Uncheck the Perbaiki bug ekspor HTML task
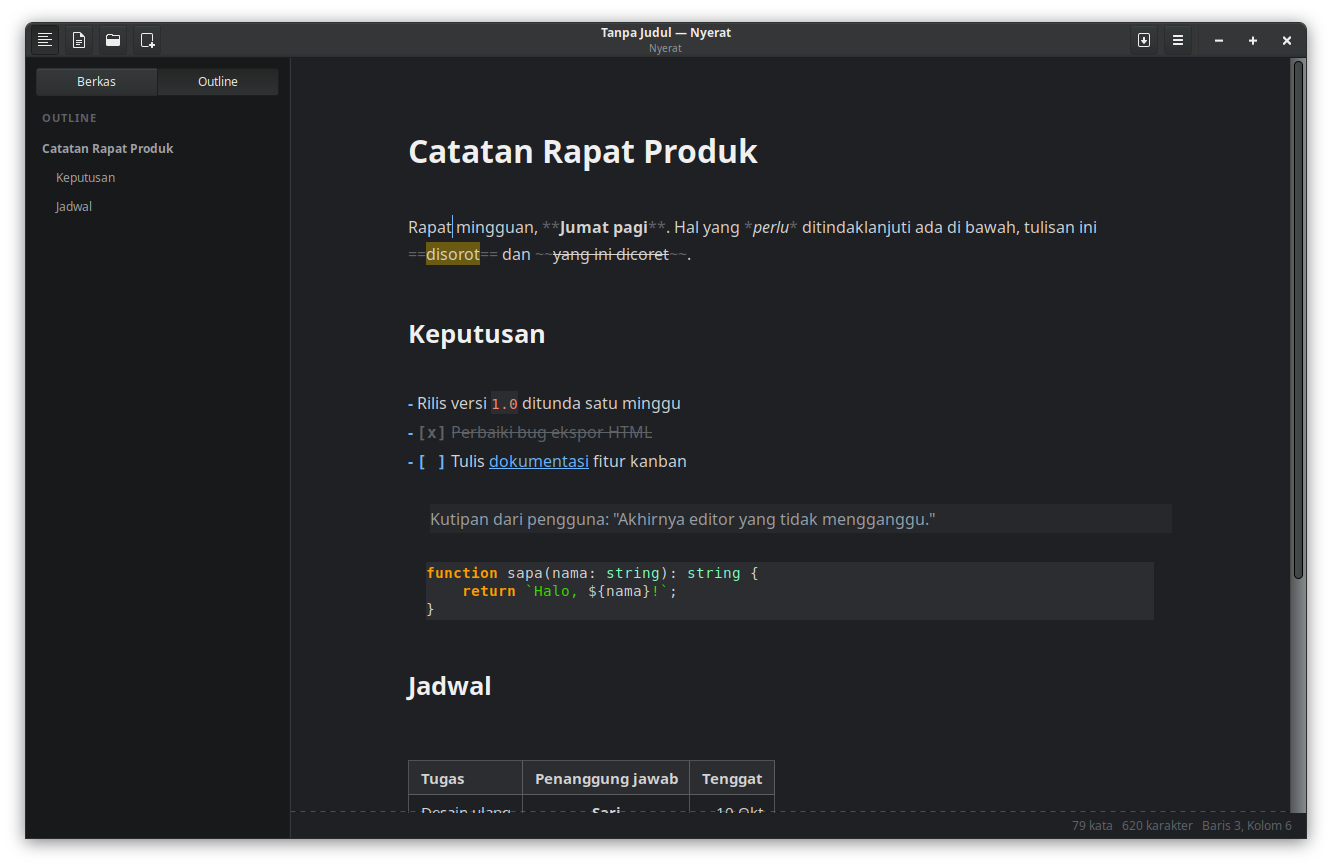1332x867 pixels. click(x=431, y=433)
